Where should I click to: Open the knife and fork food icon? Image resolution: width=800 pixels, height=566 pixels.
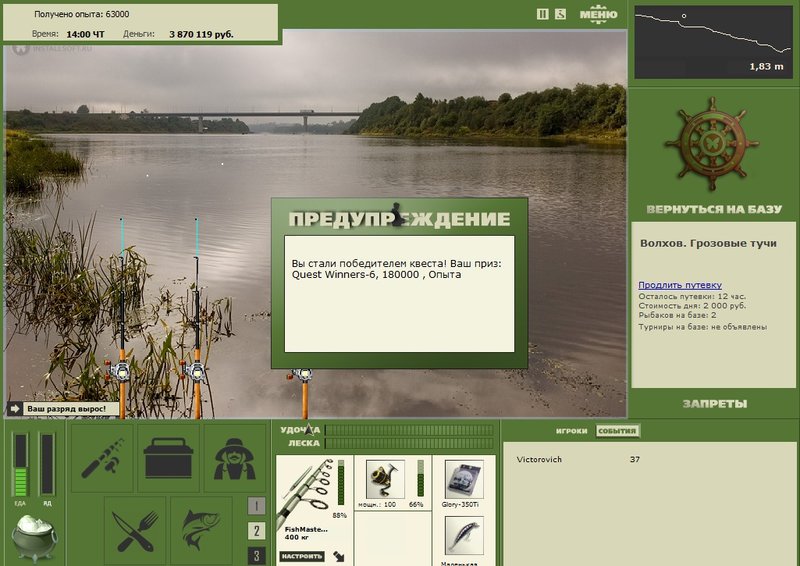pos(135,530)
